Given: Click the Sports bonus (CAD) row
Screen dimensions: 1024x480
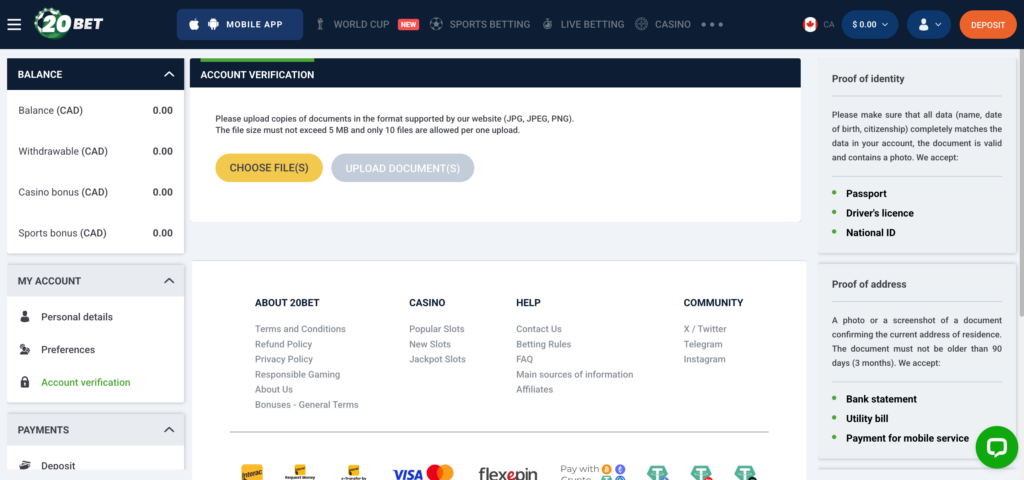Looking at the screenshot, I should [95, 233].
